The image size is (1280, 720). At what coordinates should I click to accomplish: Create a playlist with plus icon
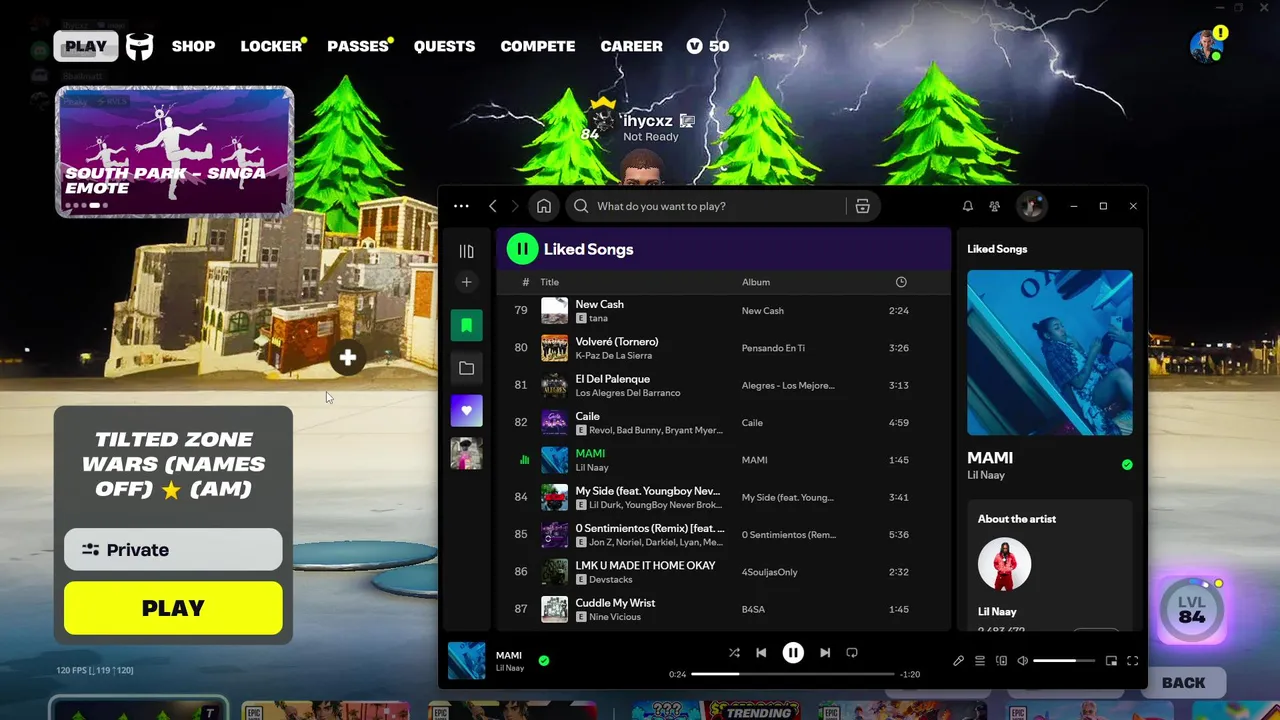(x=466, y=282)
